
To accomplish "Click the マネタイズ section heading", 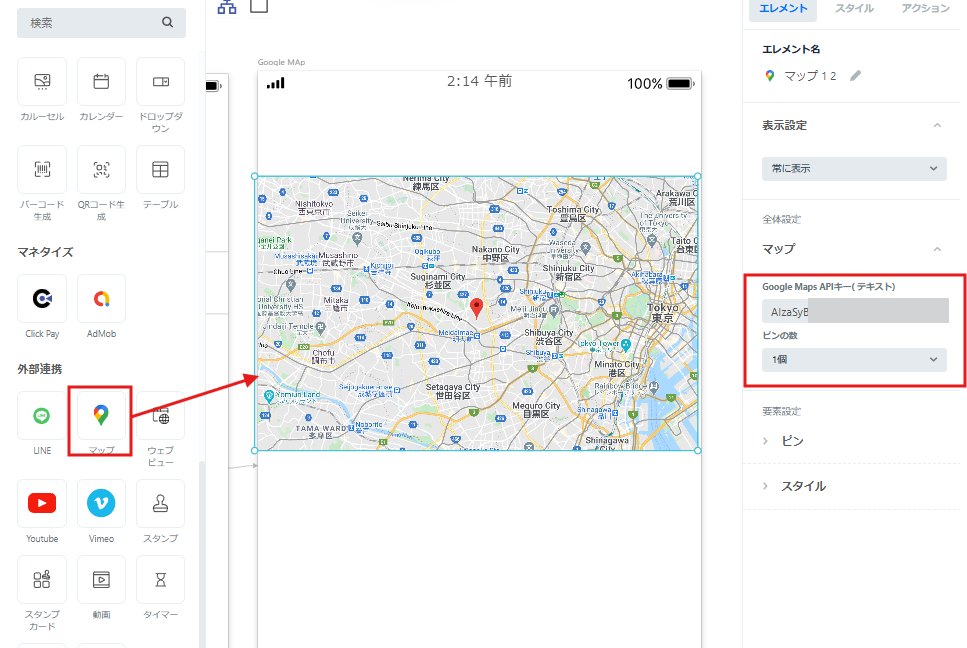I will (45, 252).
